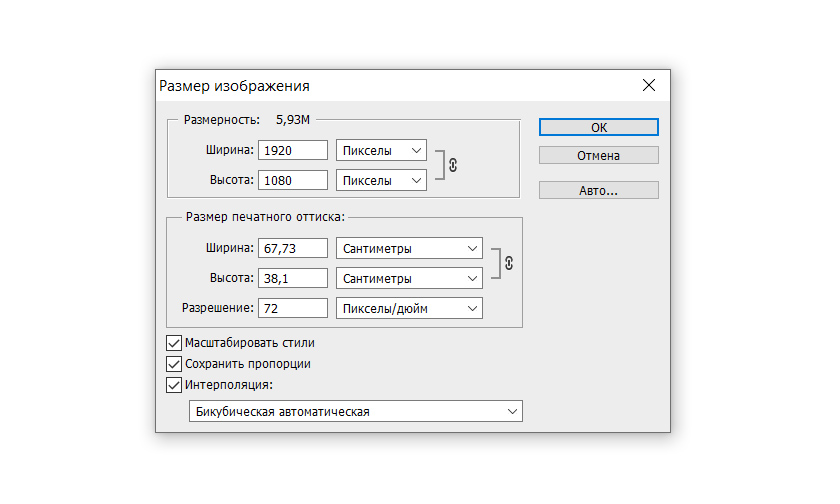Open the Авто... settings button
Viewport: 840px width, 504px height.
(598, 190)
